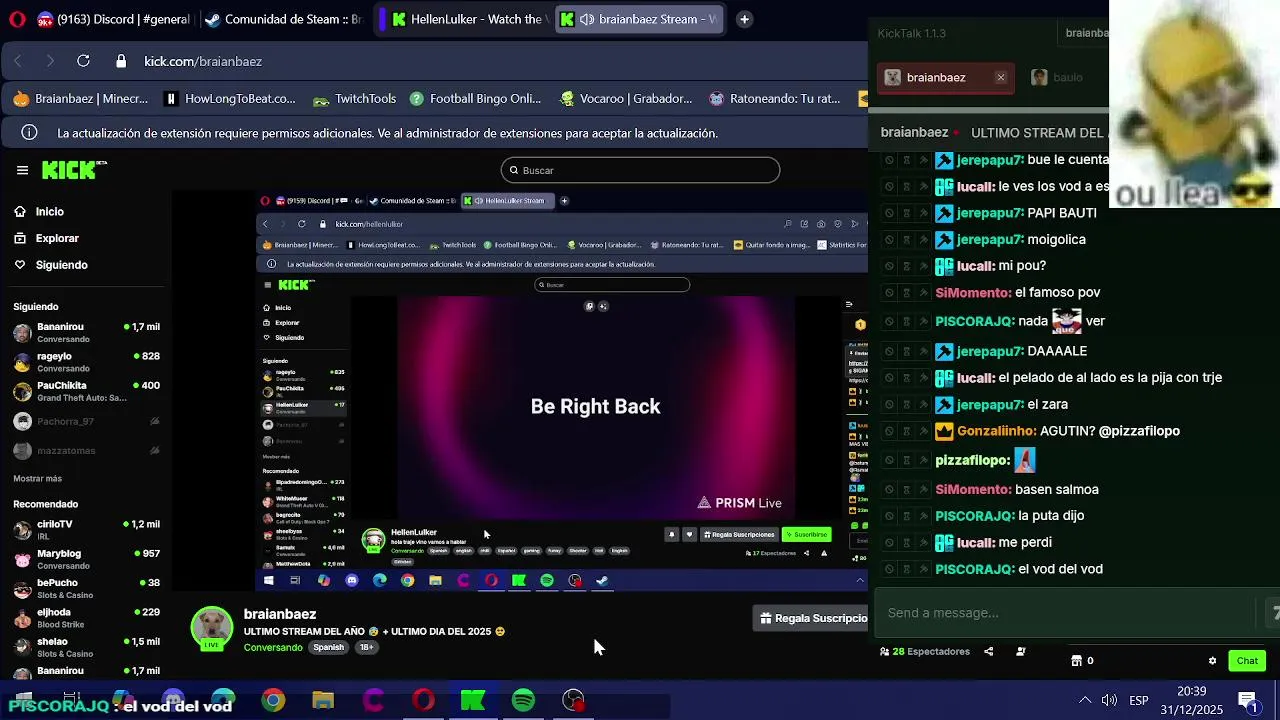View site information lock icon
The image size is (1280, 720).
(x=121, y=61)
